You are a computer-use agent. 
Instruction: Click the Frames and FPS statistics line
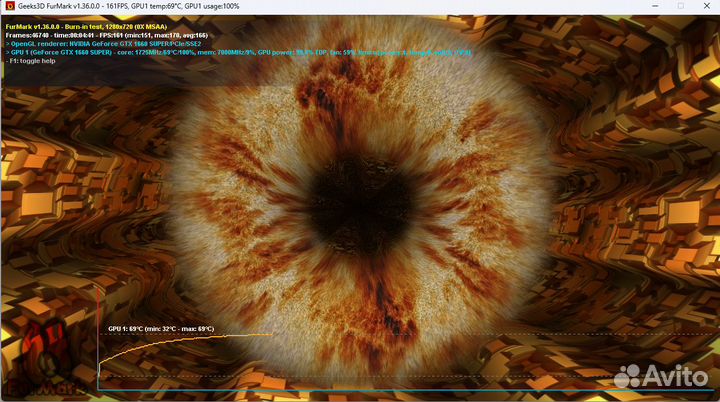coord(100,36)
